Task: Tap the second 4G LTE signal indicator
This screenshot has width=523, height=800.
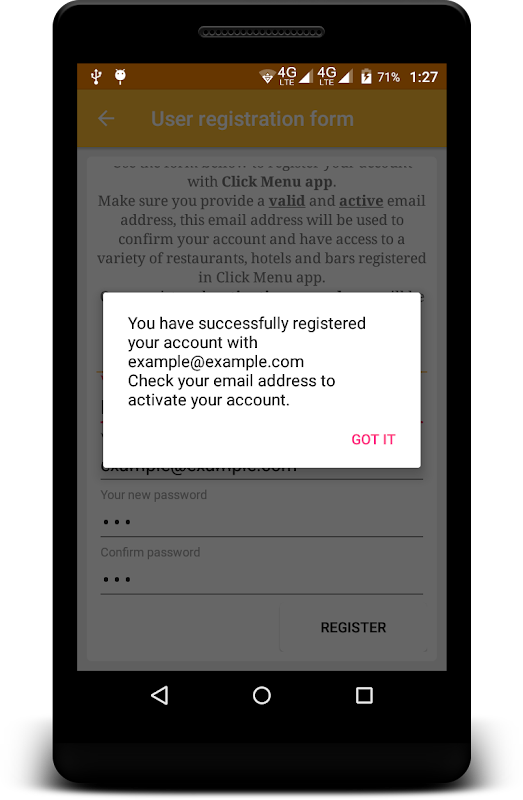Action: click(334, 76)
